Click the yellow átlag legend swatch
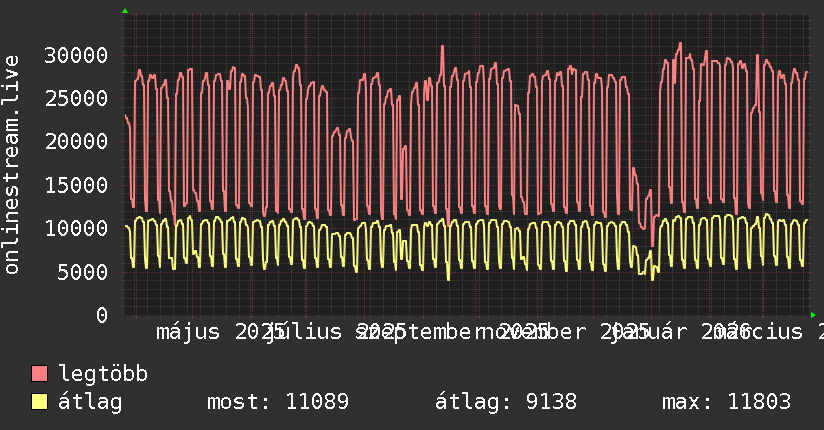 click(39, 402)
